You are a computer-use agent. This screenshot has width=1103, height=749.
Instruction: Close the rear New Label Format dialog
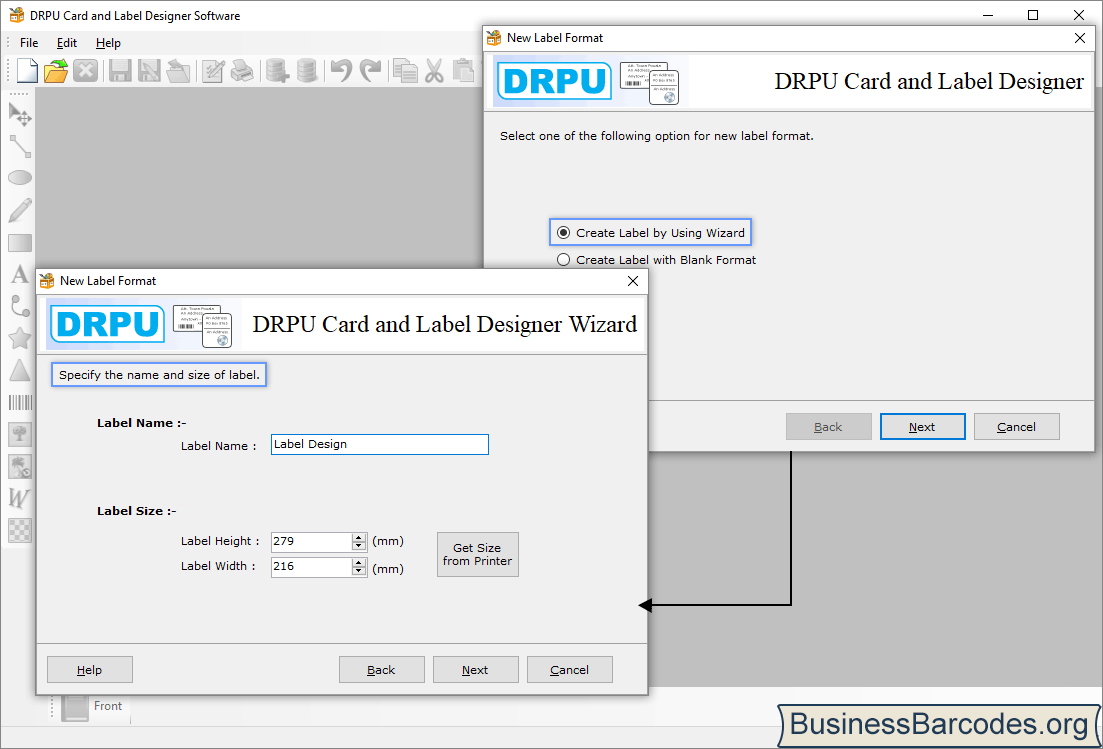coord(1080,38)
